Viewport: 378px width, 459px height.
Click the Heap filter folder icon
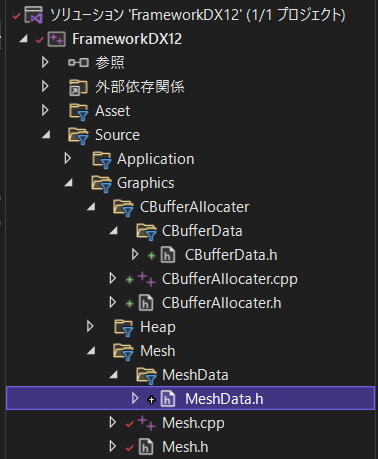[x=124, y=328]
